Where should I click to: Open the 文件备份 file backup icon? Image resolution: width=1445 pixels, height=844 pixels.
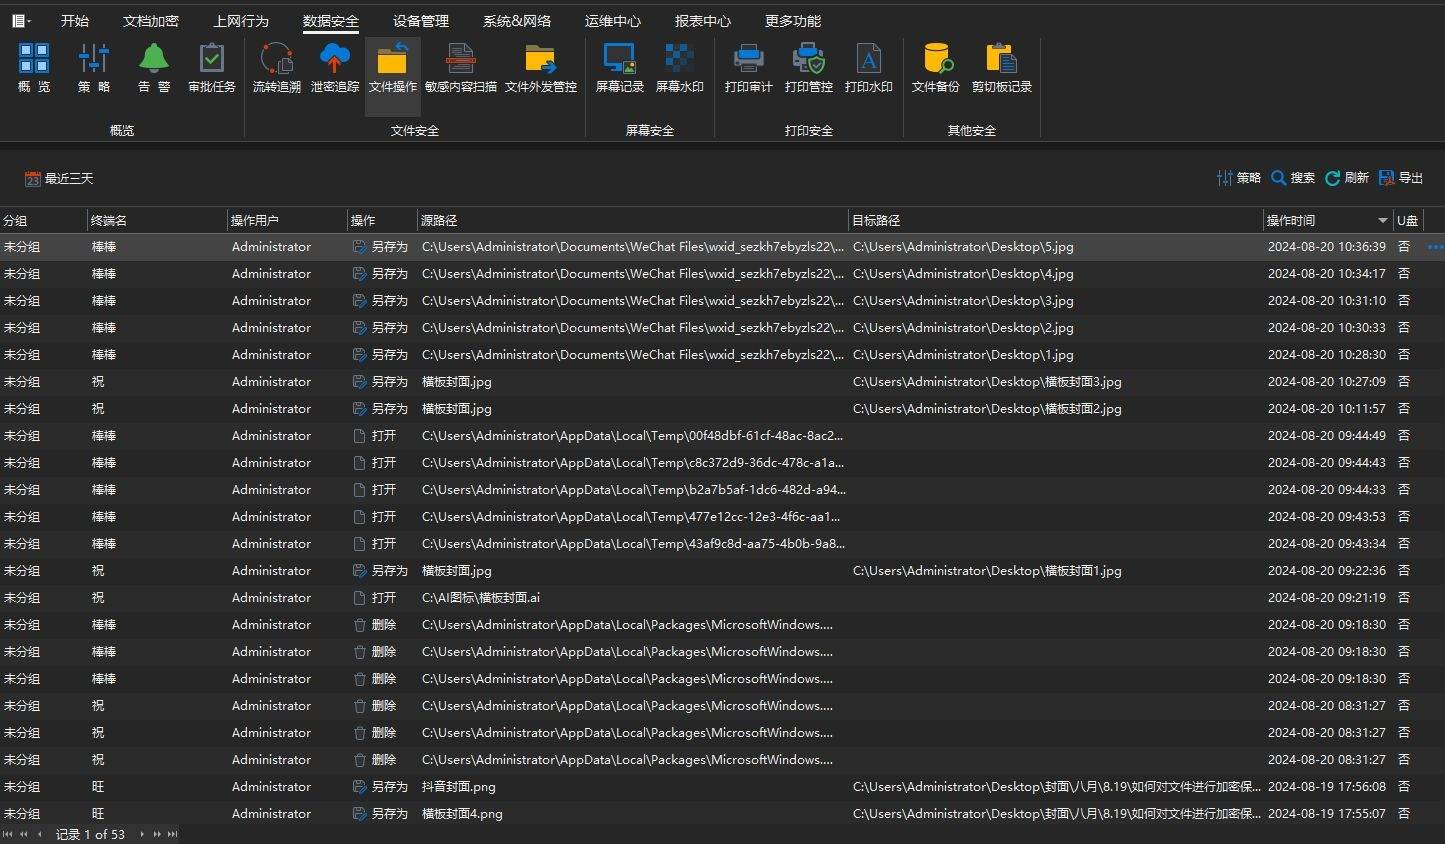(936, 68)
